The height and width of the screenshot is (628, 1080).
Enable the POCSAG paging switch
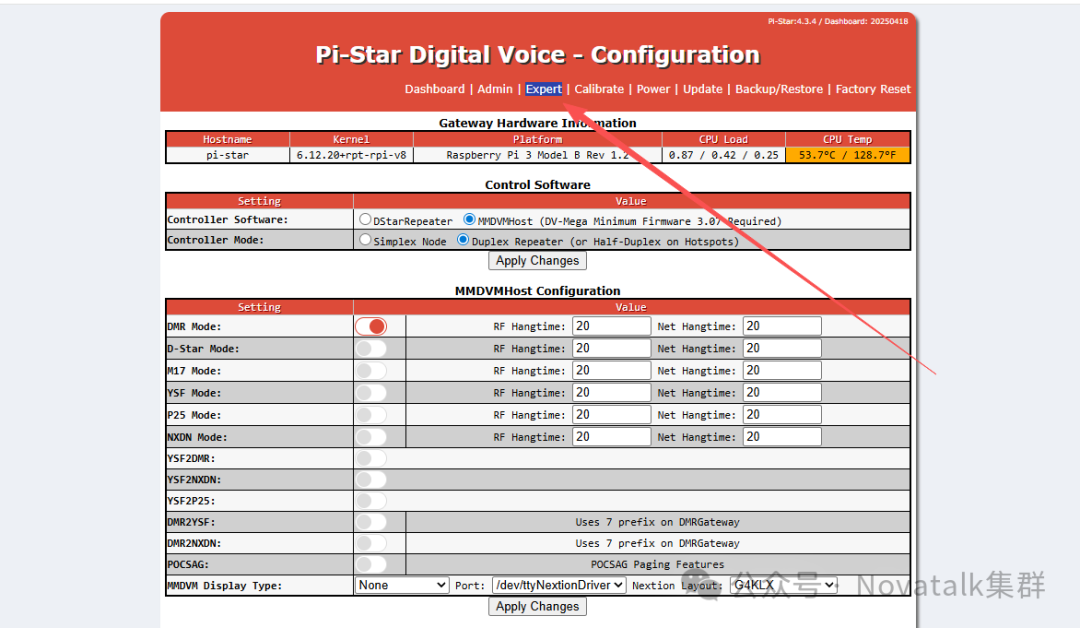371,564
